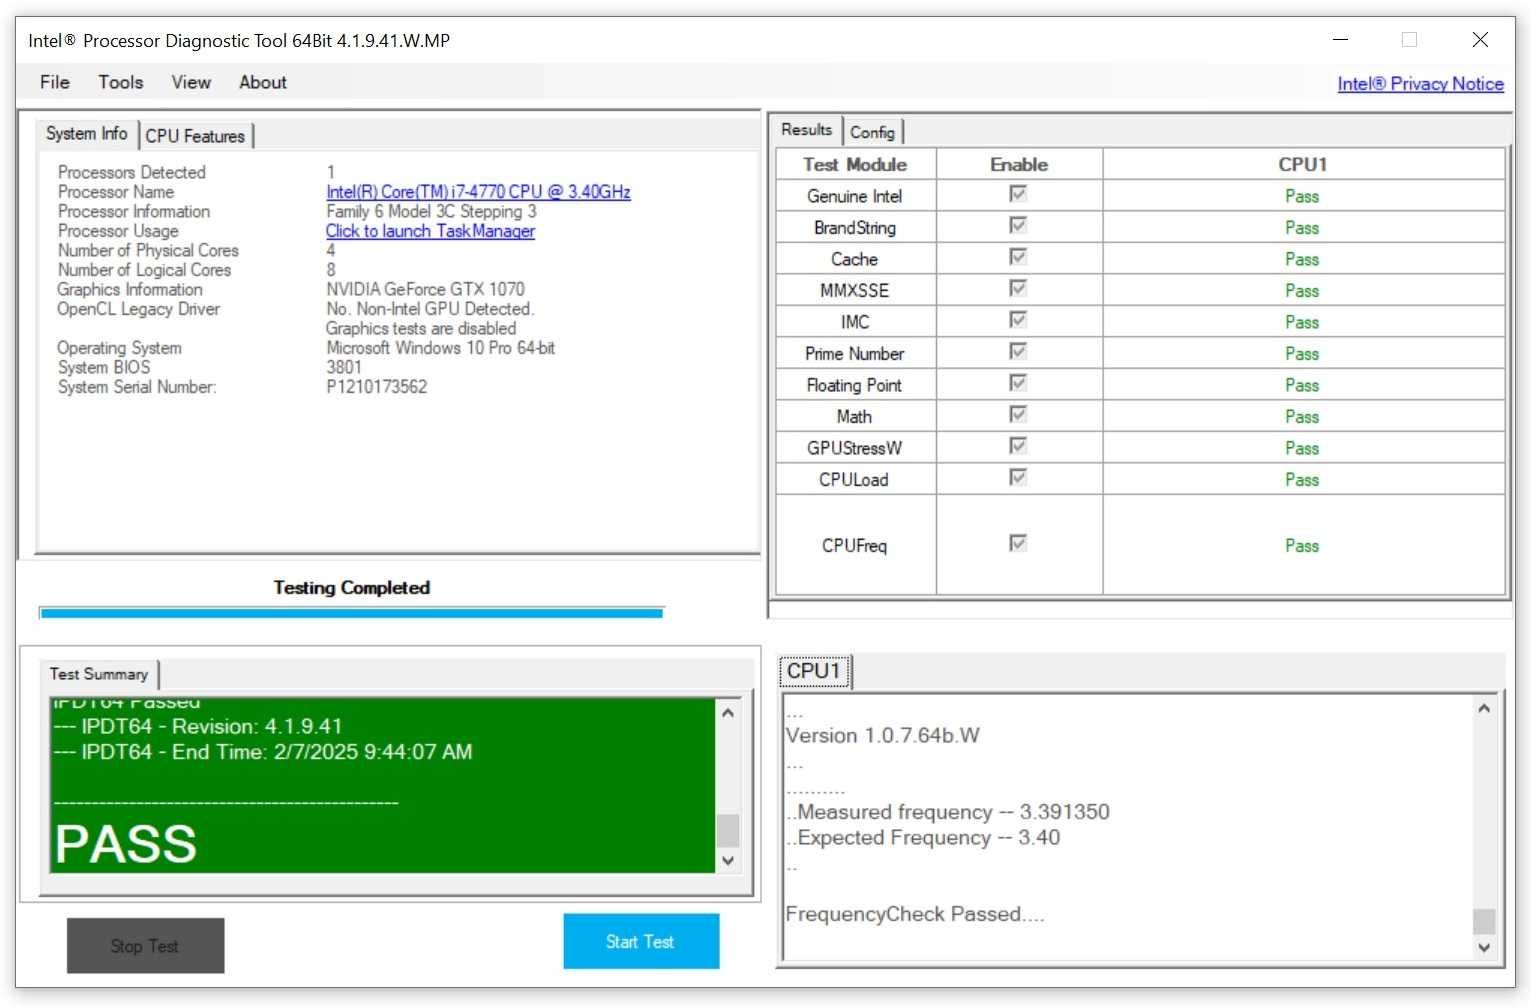Image resolution: width=1531 pixels, height=1007 pixels.
Task: Click the CPU1 log scroll up arrow
Action: pos(1484,708)
